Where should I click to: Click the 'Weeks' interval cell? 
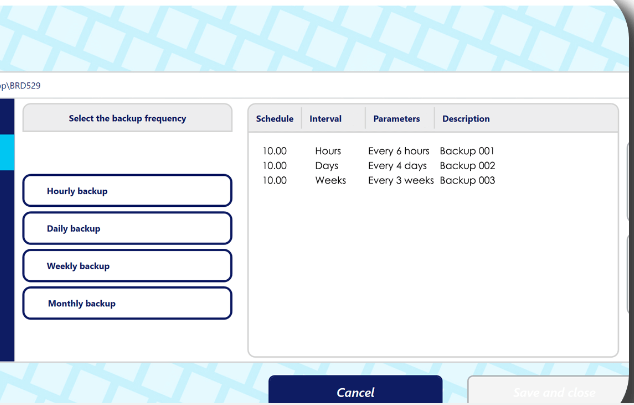click(x=330, y=180)
